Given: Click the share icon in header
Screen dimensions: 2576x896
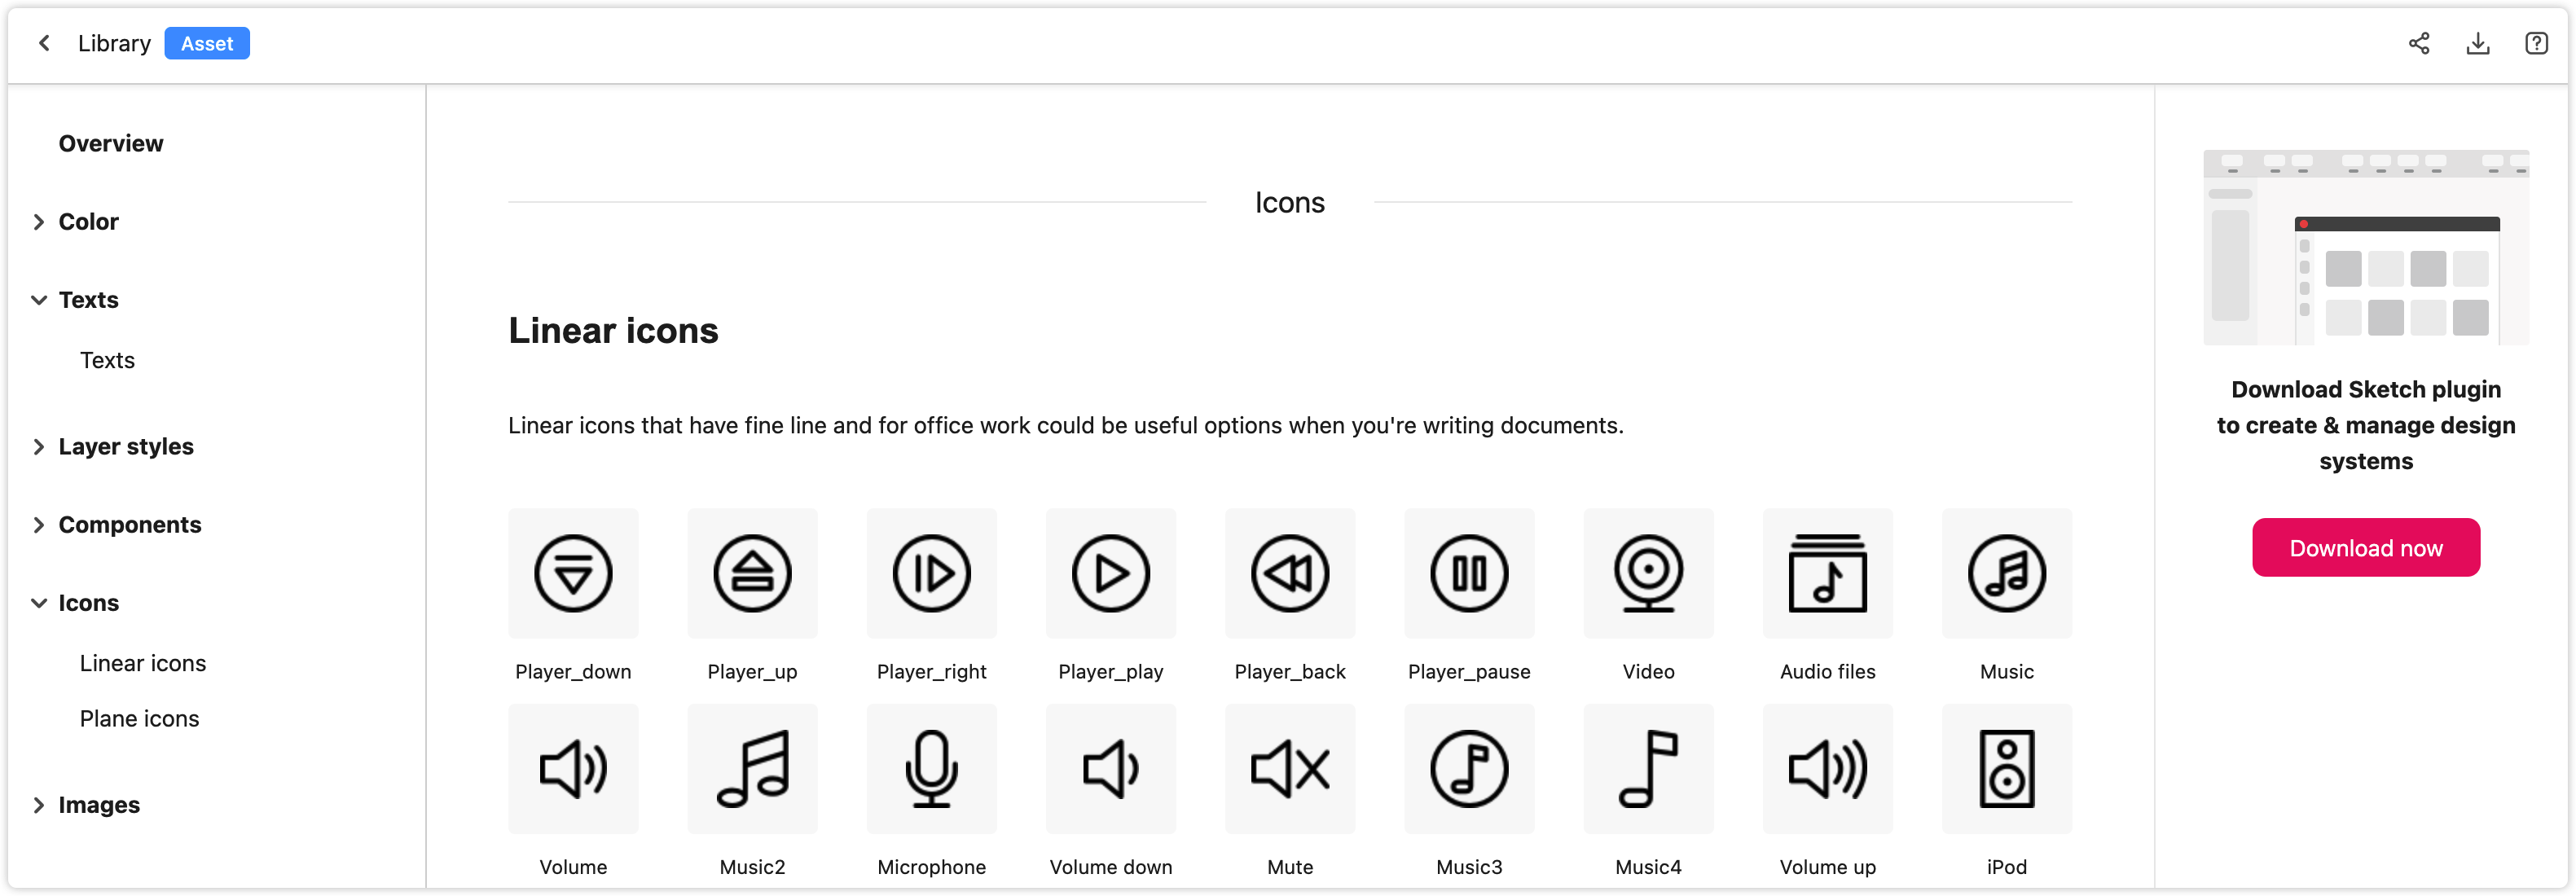Looking at the screenshot, I should tap(2418, 43).
